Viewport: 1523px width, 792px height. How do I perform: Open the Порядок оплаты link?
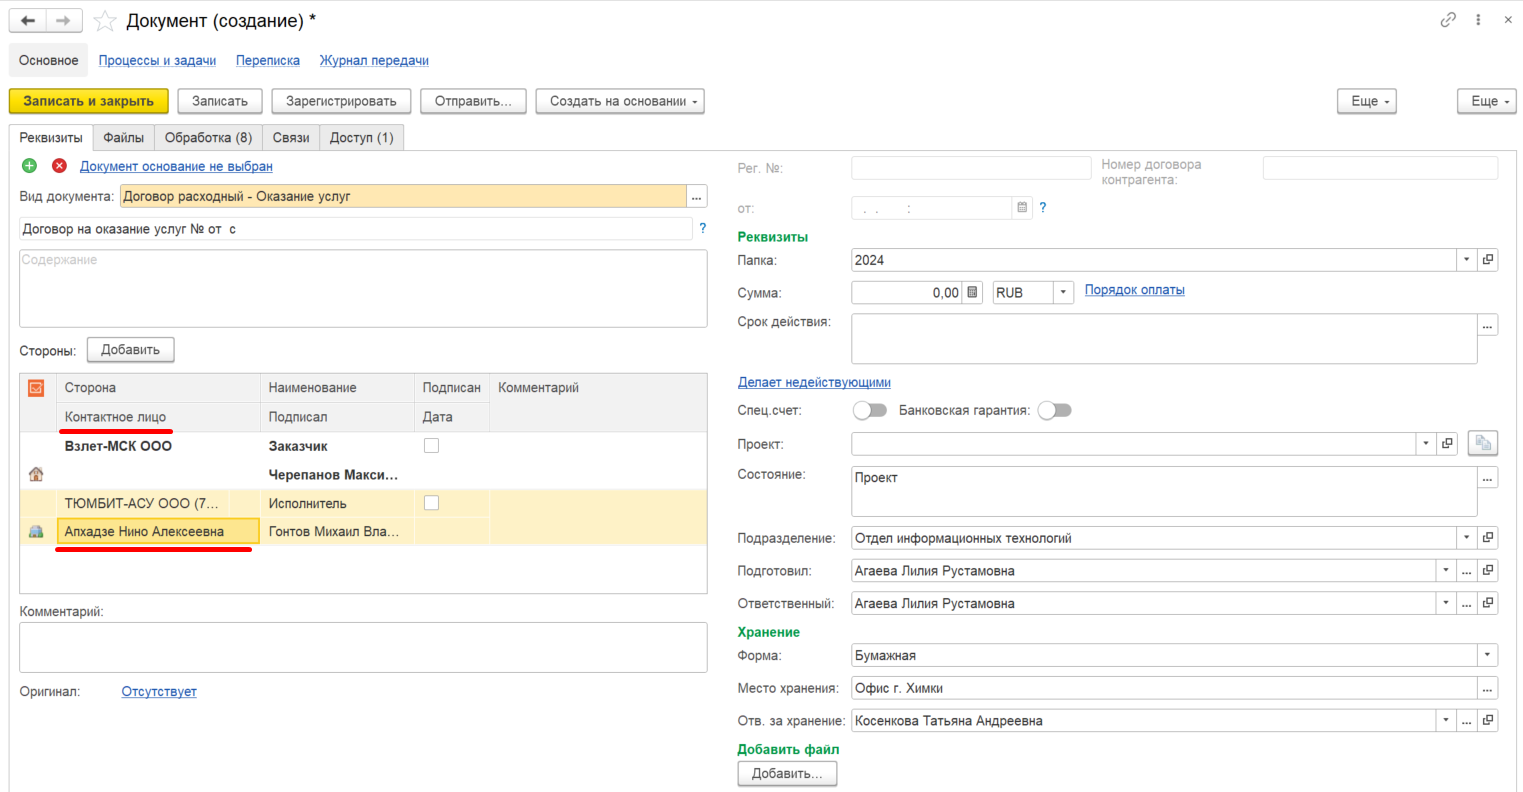click(1135, 290)
